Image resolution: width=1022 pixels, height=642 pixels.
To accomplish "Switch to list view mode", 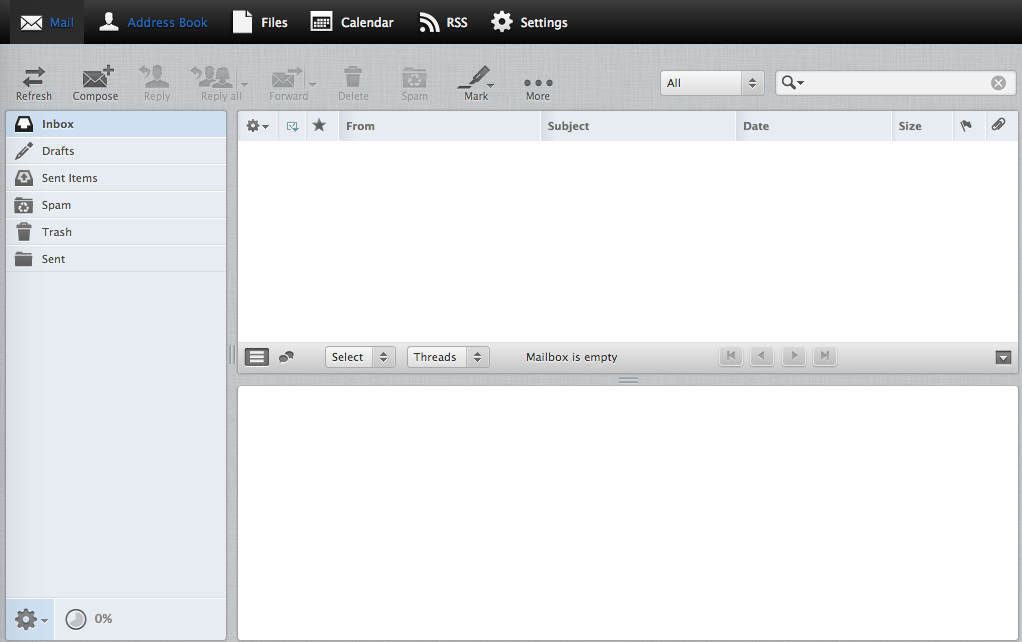I will point(257,357).
